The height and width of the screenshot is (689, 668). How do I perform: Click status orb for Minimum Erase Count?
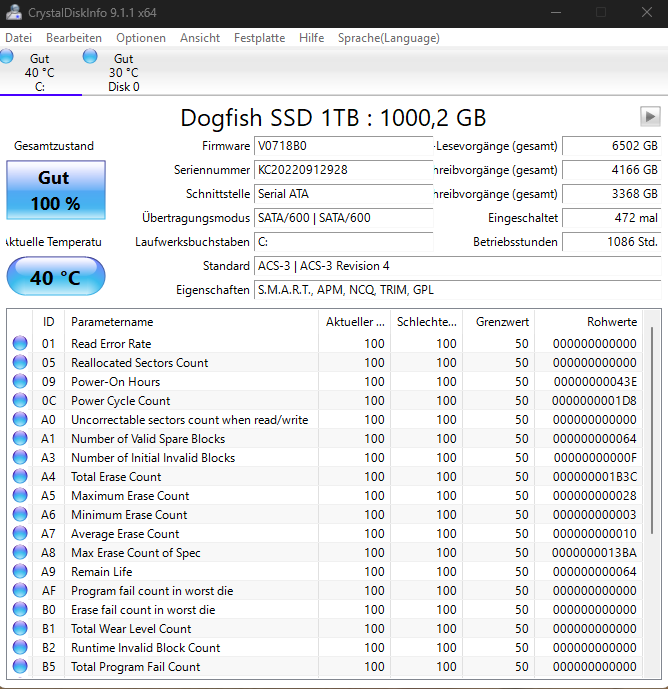20,514
